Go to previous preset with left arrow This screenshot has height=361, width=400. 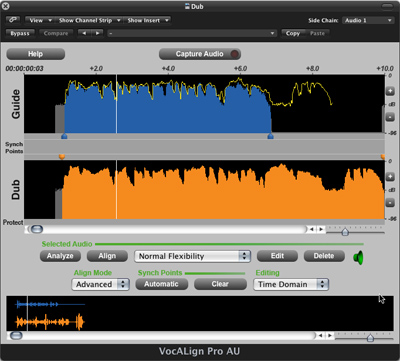point(84,33)
